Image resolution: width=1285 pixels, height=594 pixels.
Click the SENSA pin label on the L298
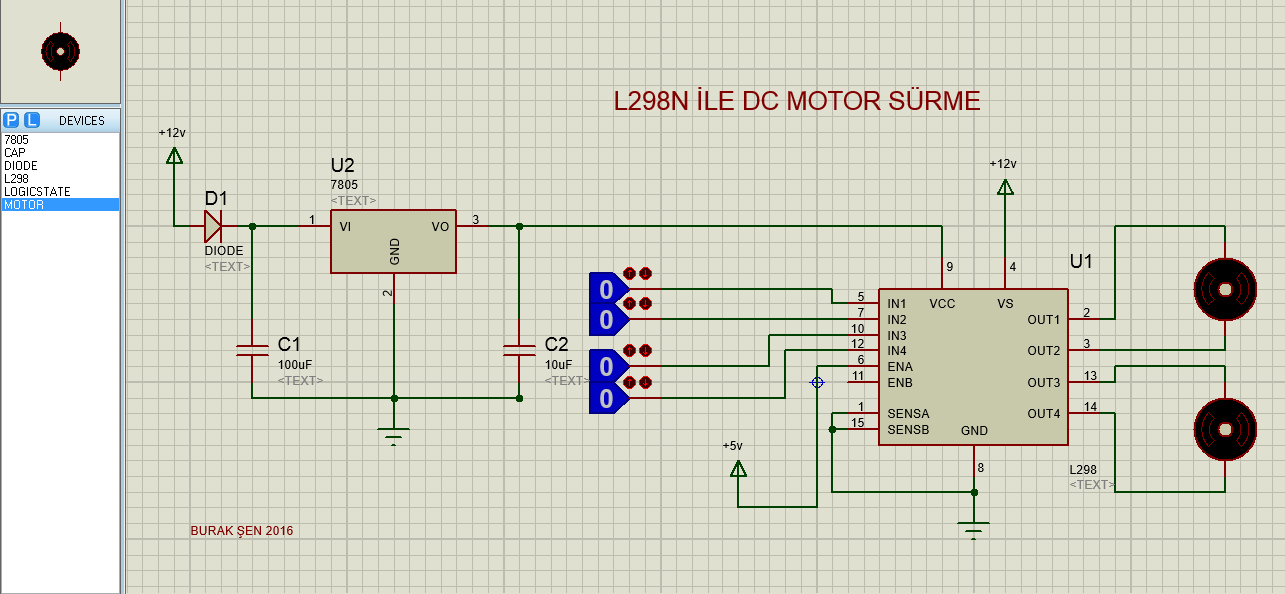pos(908,414)
